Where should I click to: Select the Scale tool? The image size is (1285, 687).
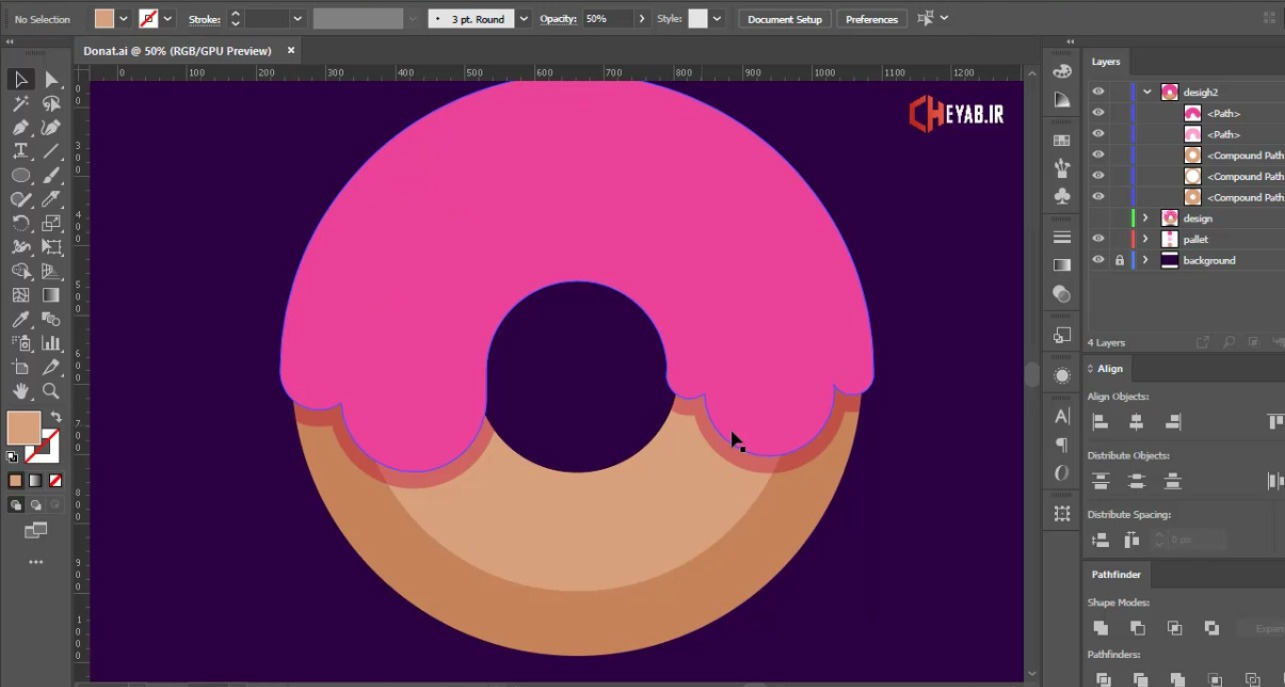coord(51,223)
